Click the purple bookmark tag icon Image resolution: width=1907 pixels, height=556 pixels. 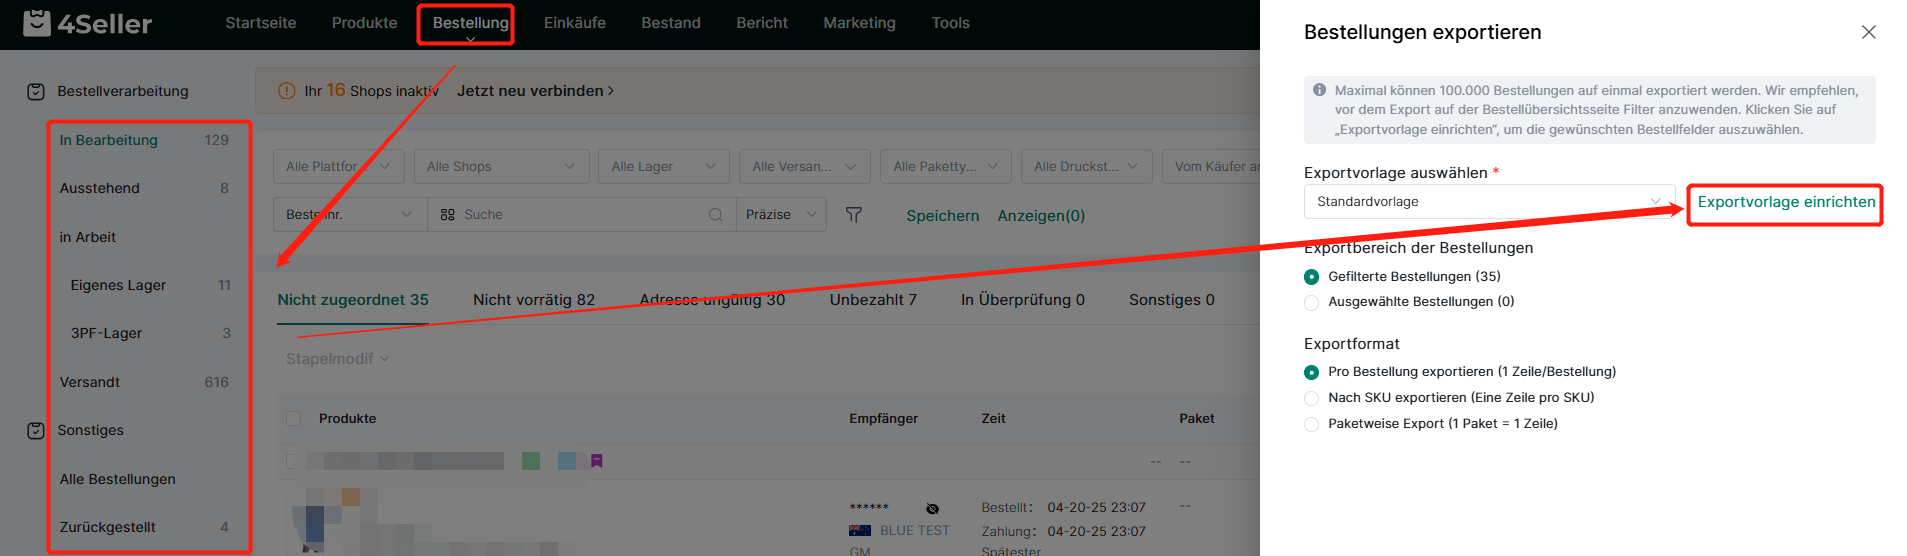click(597, 460)
